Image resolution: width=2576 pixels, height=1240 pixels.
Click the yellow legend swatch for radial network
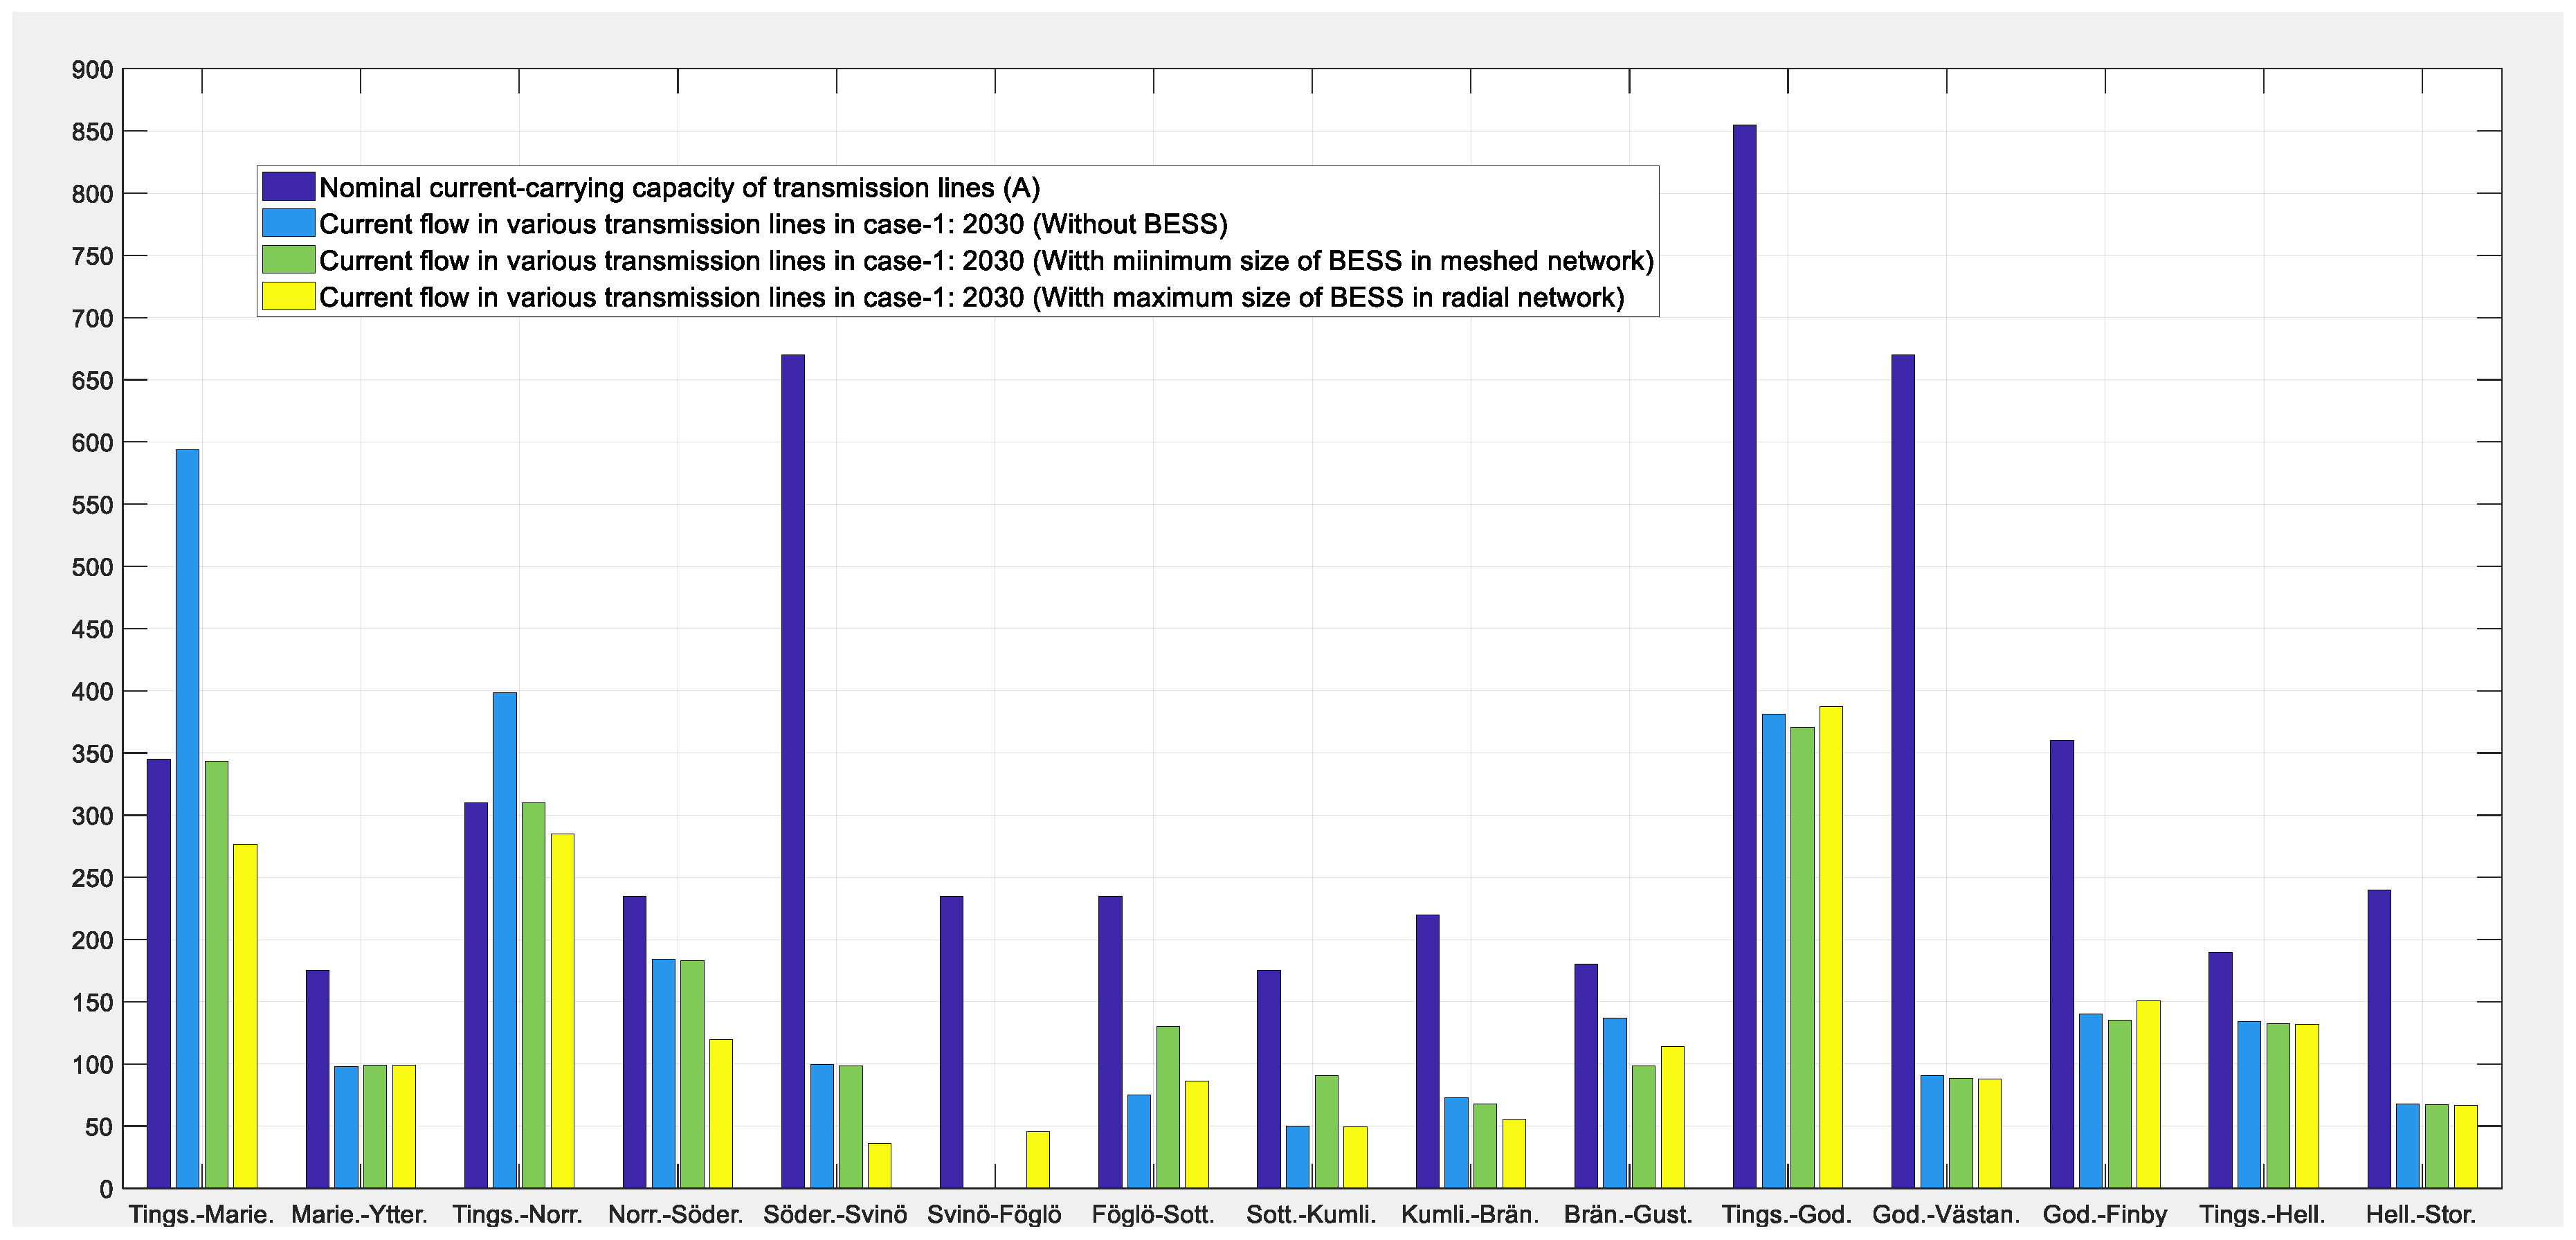tap(288, 296)
